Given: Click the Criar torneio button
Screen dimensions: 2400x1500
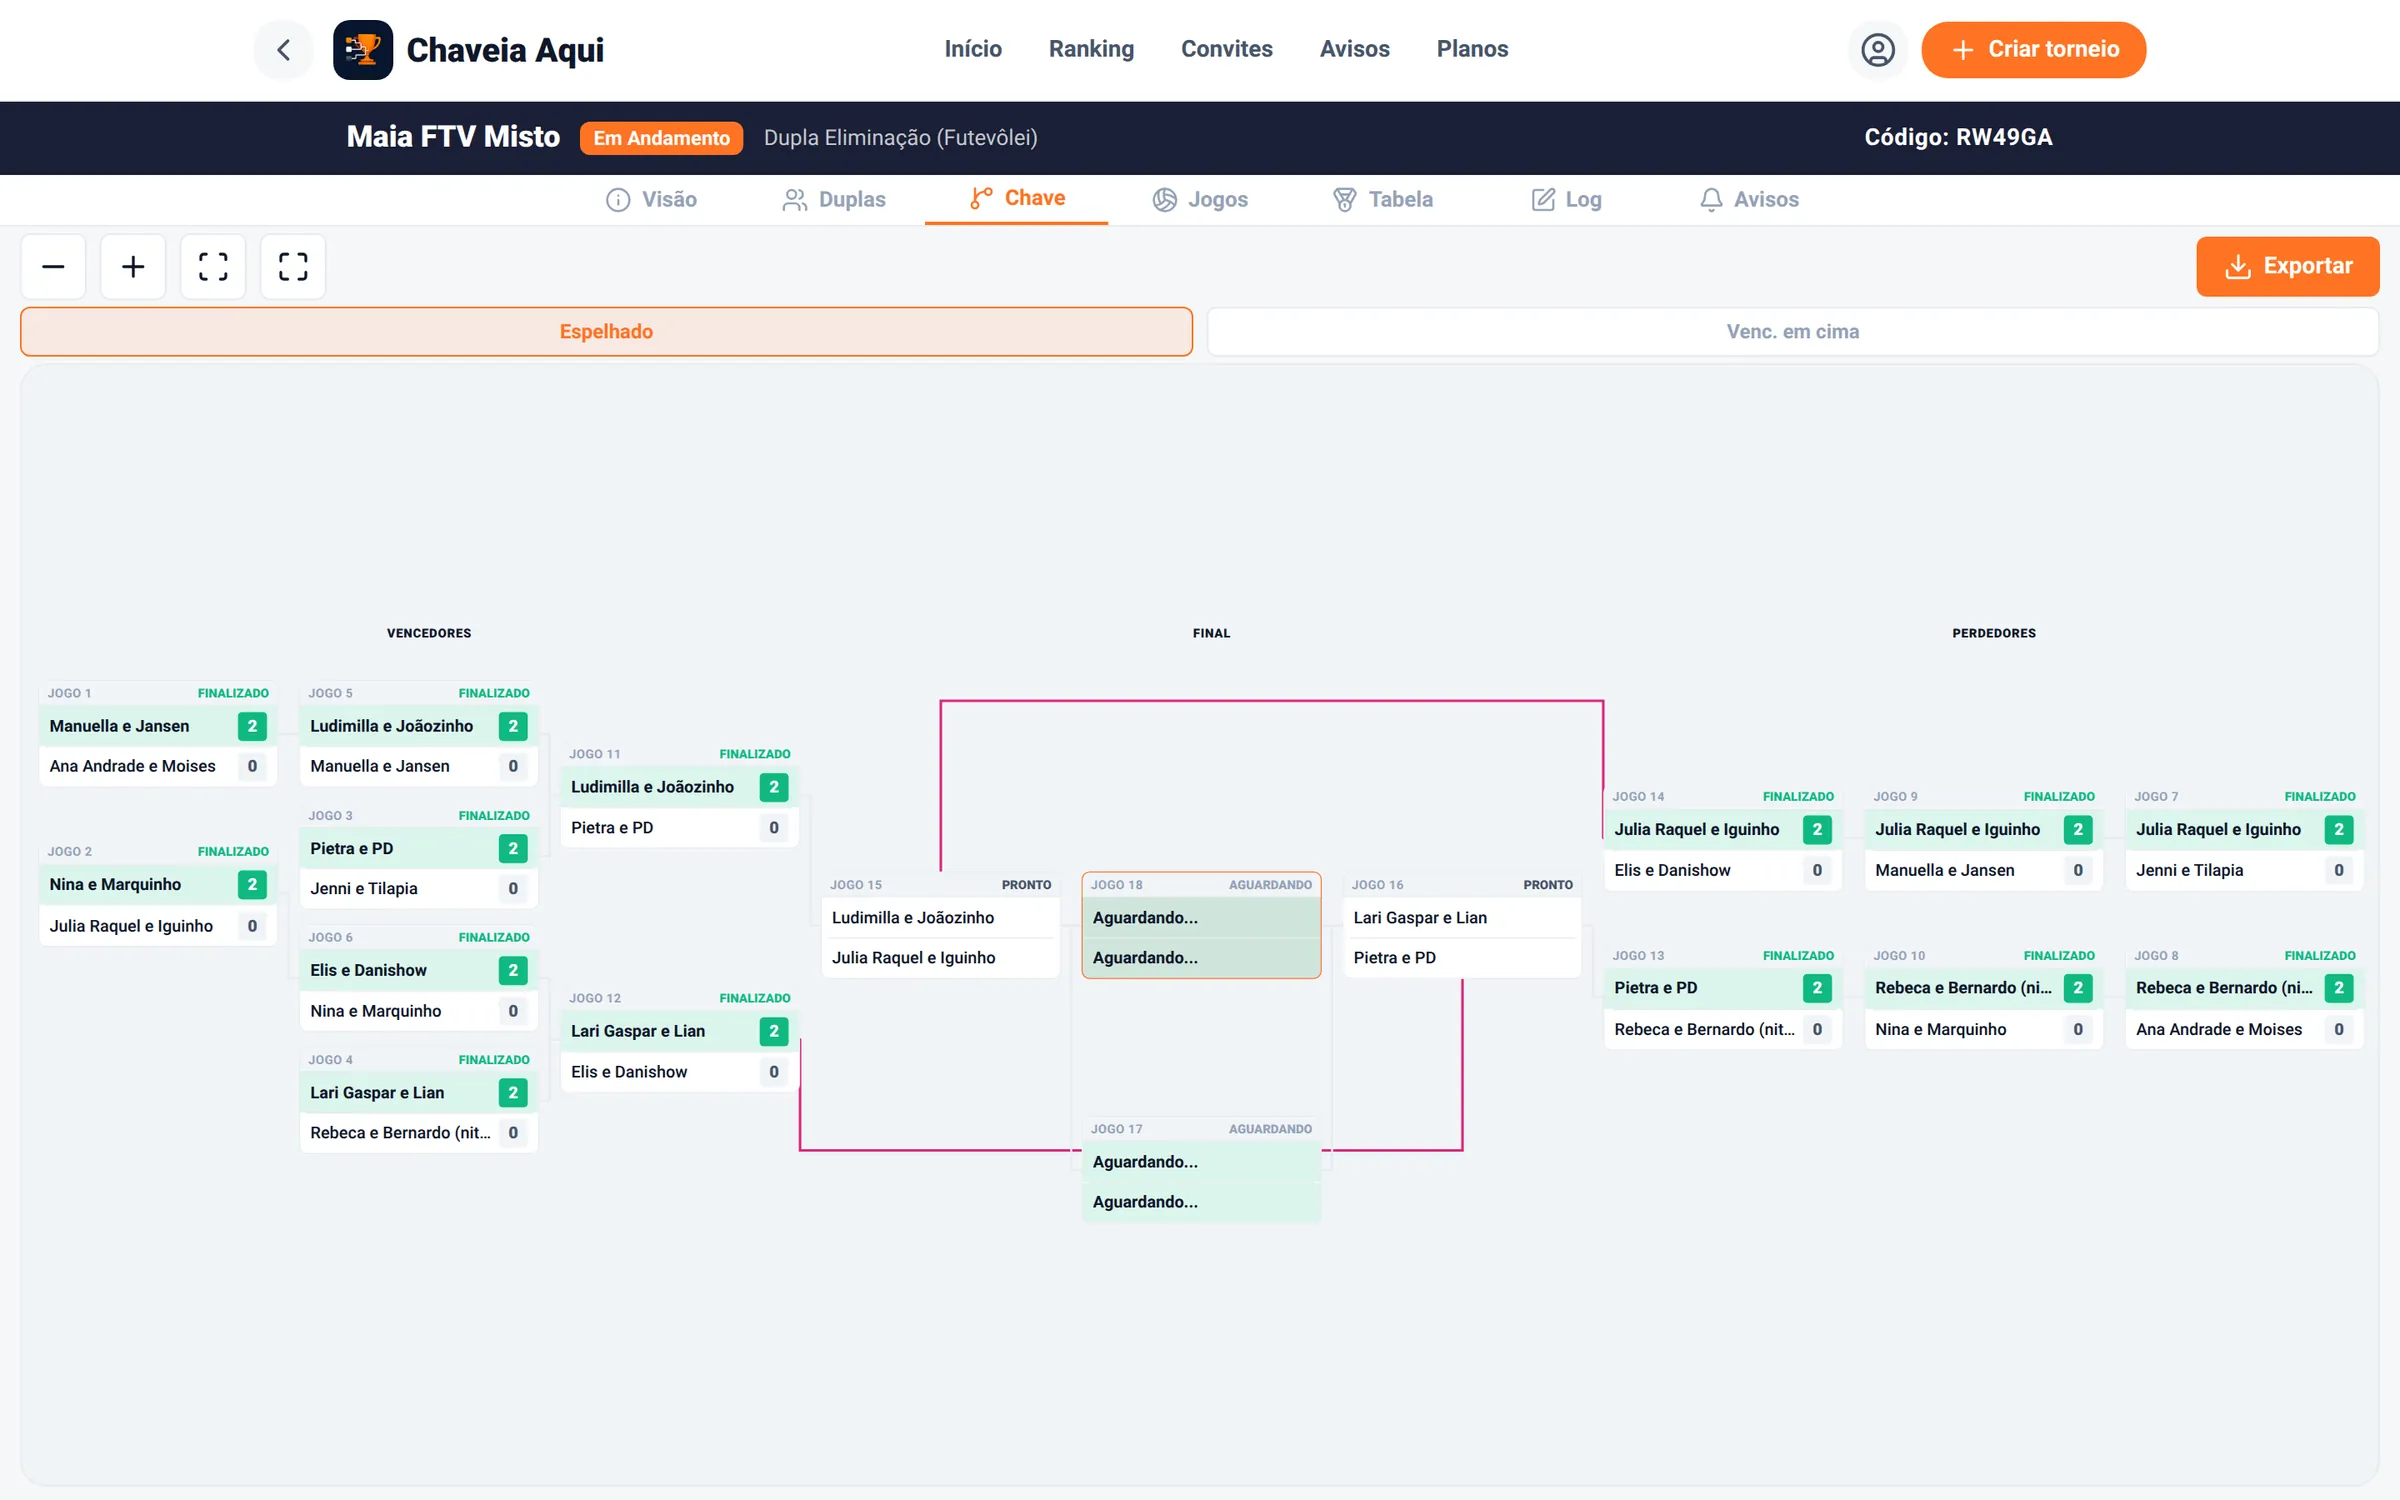Looking at the screenshot, I should 2033,49.
